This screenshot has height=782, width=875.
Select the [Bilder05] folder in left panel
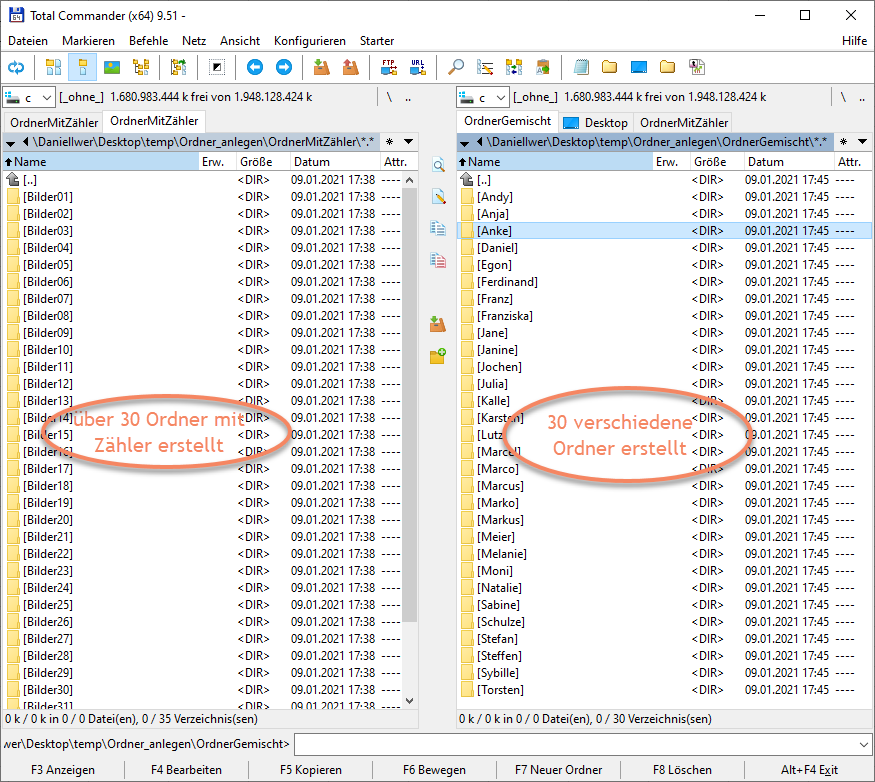(204, 265)
